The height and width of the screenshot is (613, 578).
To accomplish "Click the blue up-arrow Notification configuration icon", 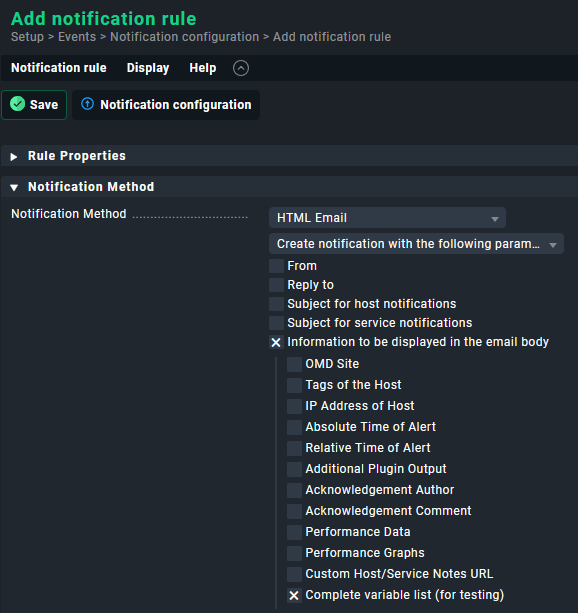I will pyautogui.click(x=87, y=104).
